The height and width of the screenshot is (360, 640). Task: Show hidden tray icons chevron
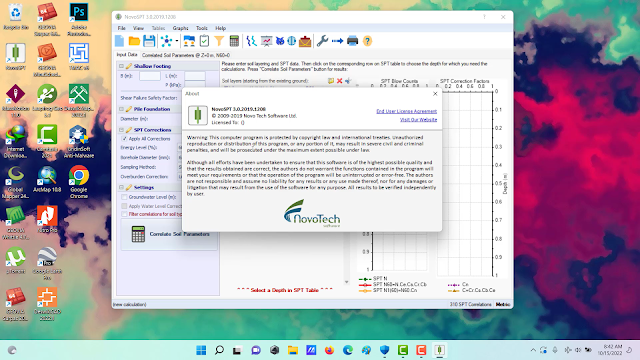point(533,350)
